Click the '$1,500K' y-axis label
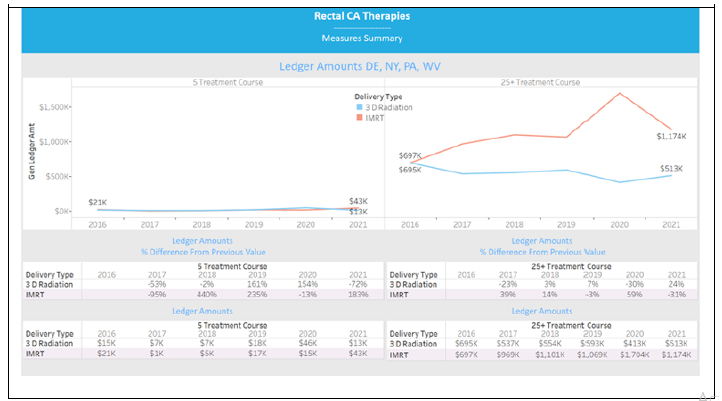 coord(54,107)
